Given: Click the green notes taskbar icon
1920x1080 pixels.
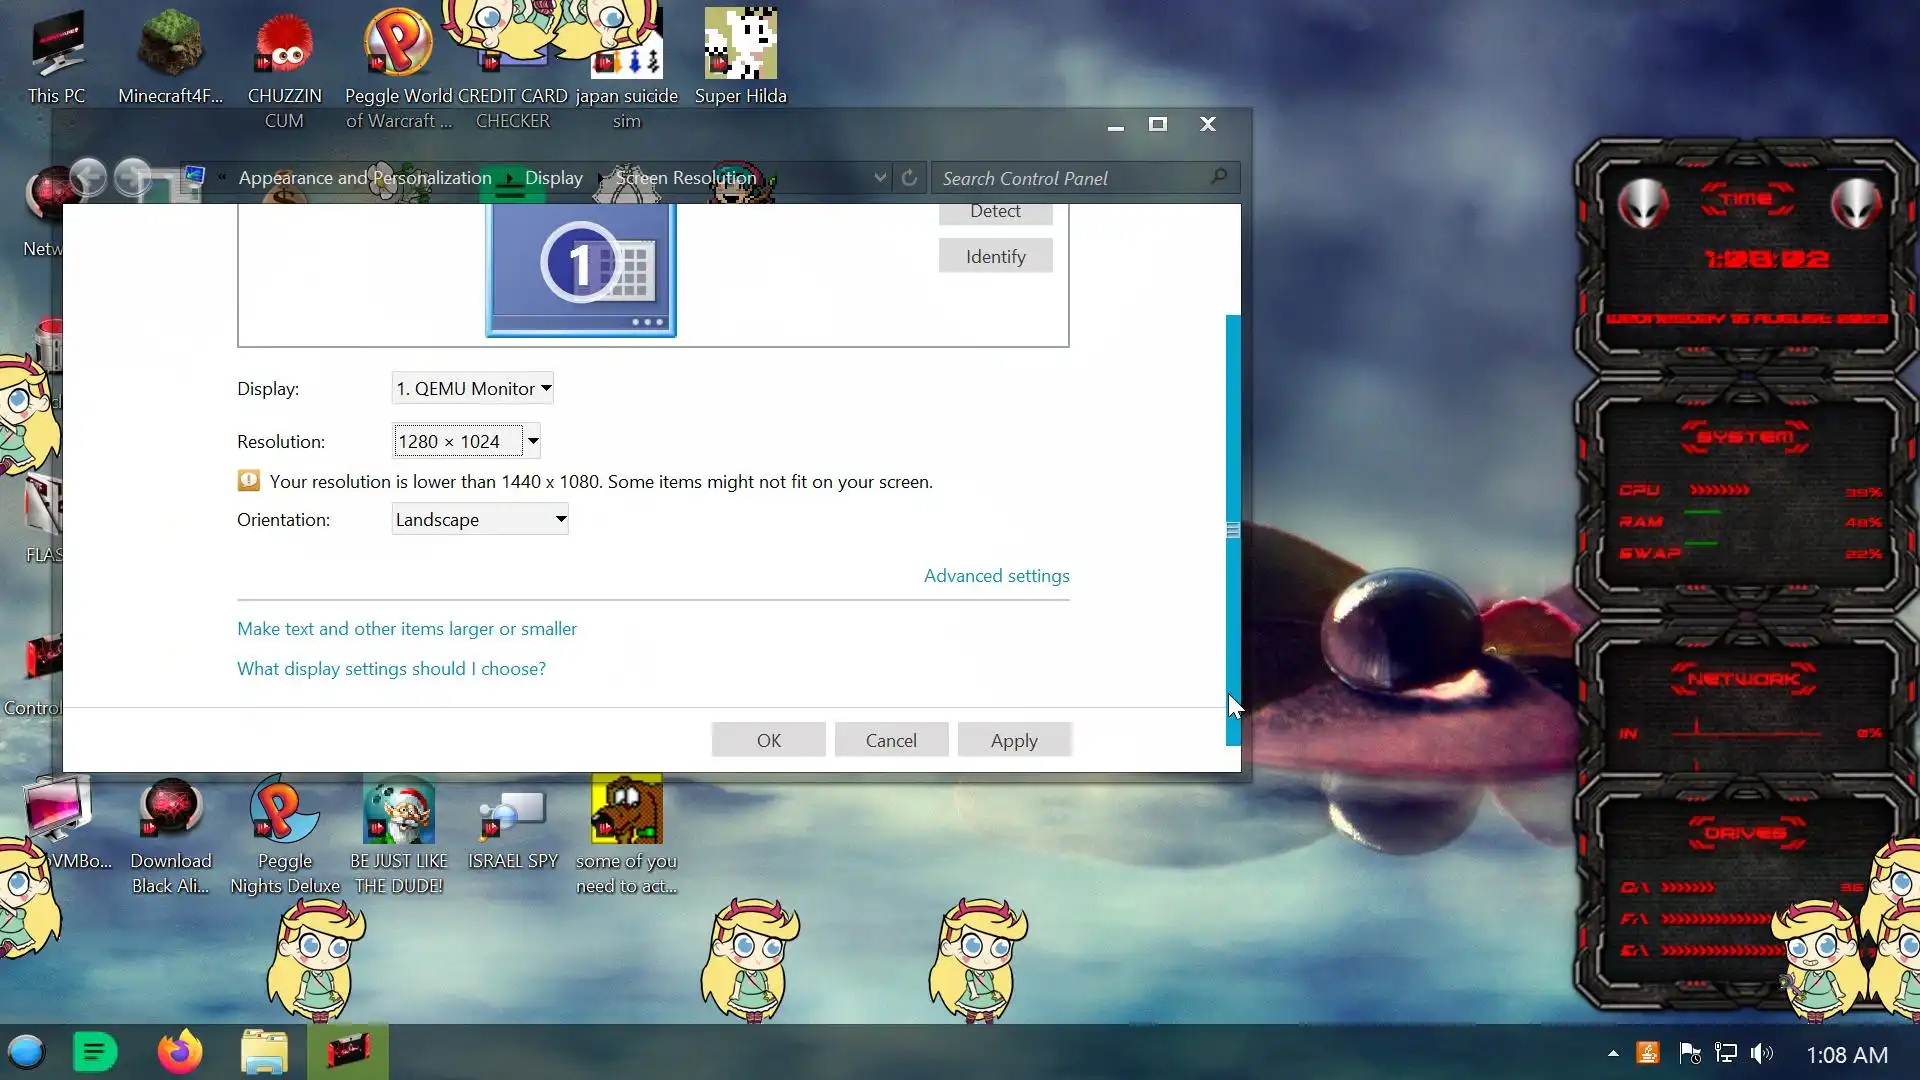Looking at the screenshot, I should 96,1052.
